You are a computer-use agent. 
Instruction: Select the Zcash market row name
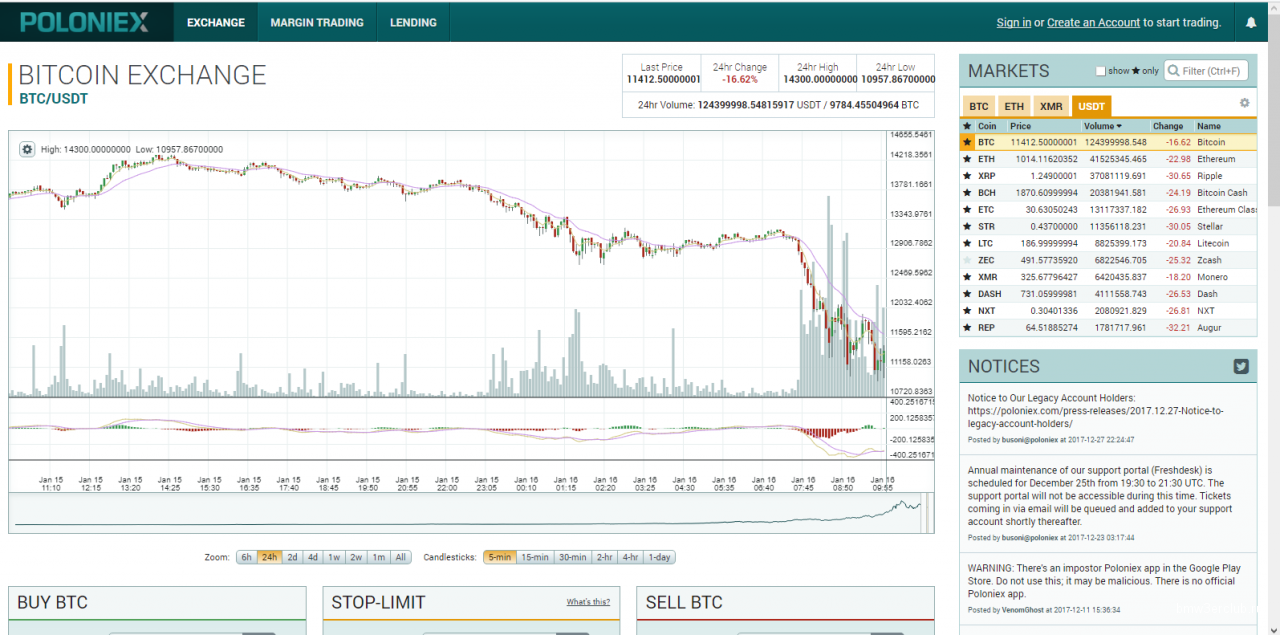1209,260
